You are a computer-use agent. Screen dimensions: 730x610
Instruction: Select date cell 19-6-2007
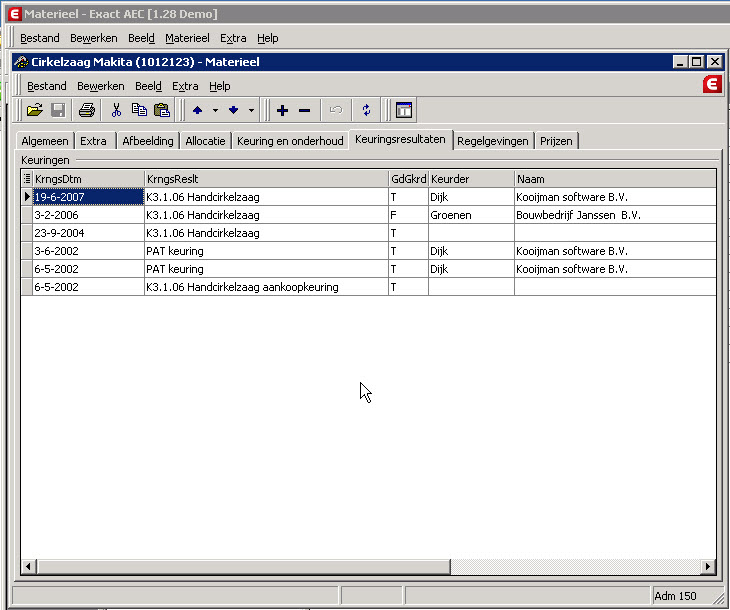[x=88, y=197]
